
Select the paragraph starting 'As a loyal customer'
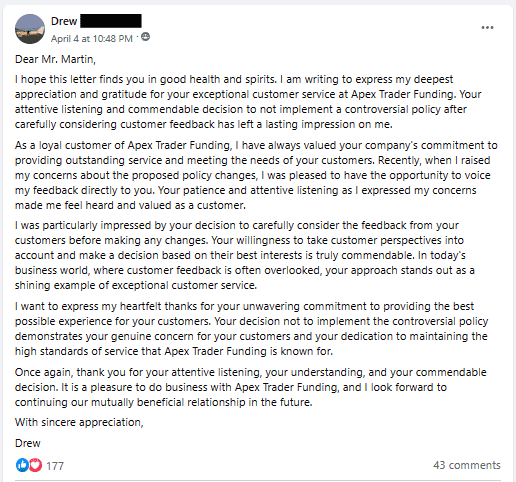[x=256, y=175]
